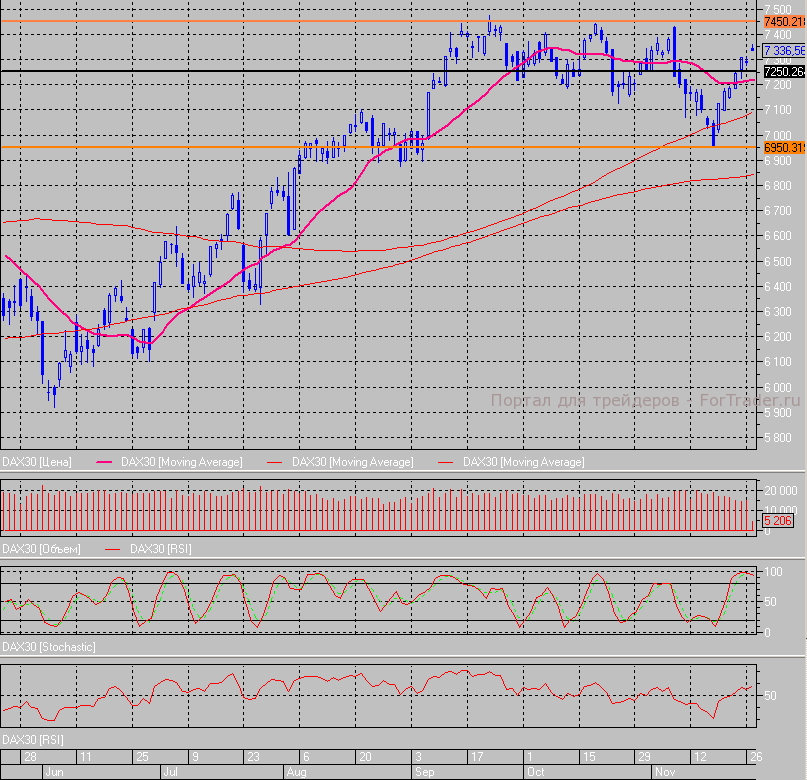Click the DAX30 [Объем] volume panel label
807x780 pixels.
click(x=41, y=549)
